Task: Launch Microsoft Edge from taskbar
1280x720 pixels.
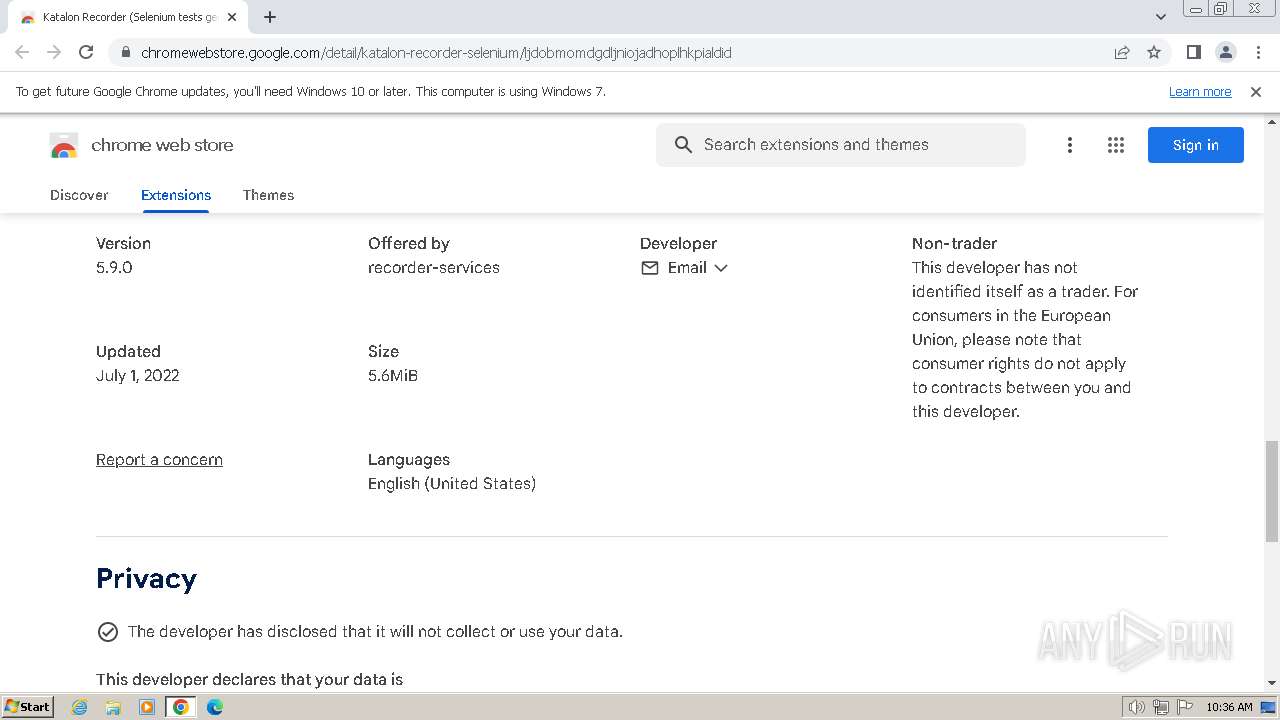Action: (215, 707)
